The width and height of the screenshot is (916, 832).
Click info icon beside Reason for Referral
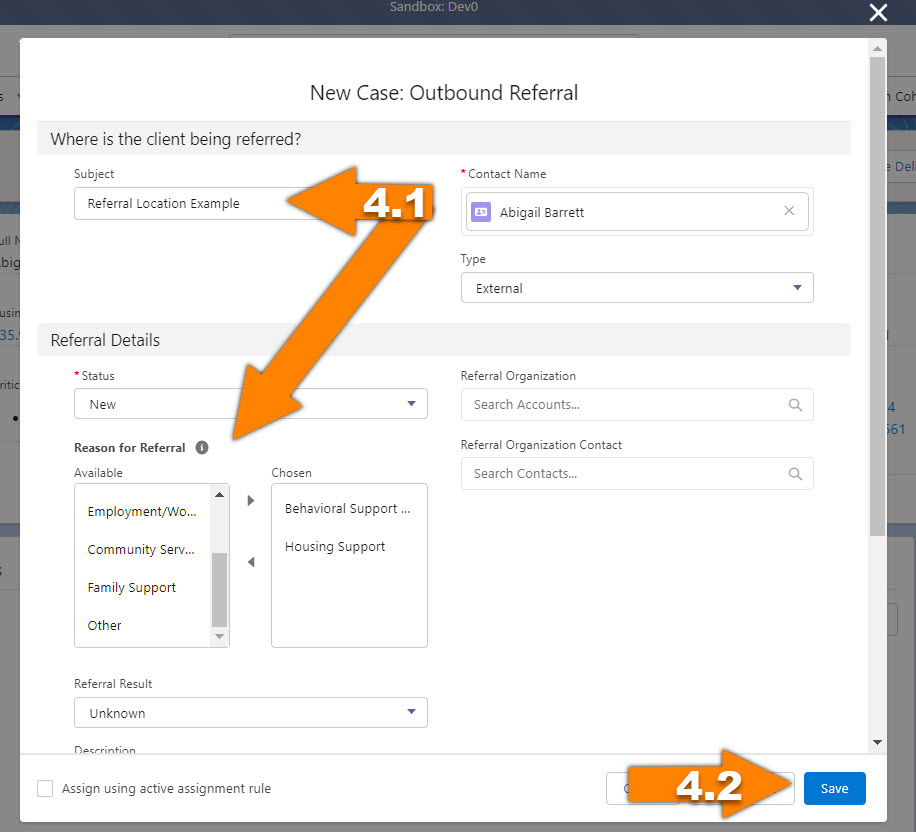point(202,447)
